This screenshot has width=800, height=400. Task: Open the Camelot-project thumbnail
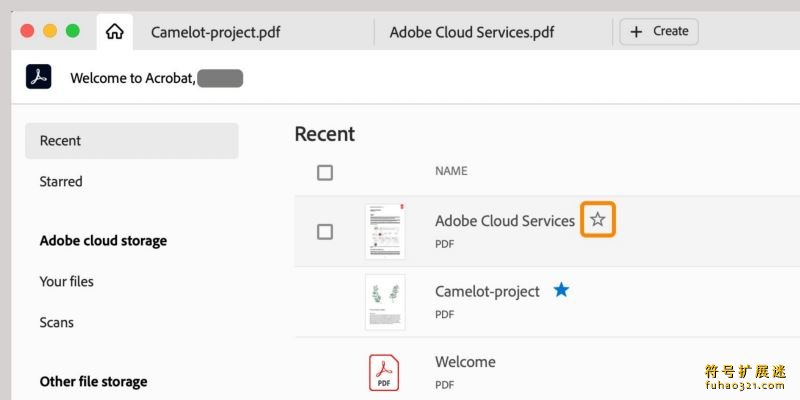(385, 302)
